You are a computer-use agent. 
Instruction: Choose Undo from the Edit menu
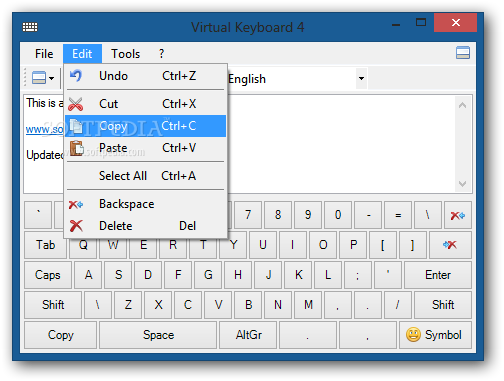pos(146,76)
